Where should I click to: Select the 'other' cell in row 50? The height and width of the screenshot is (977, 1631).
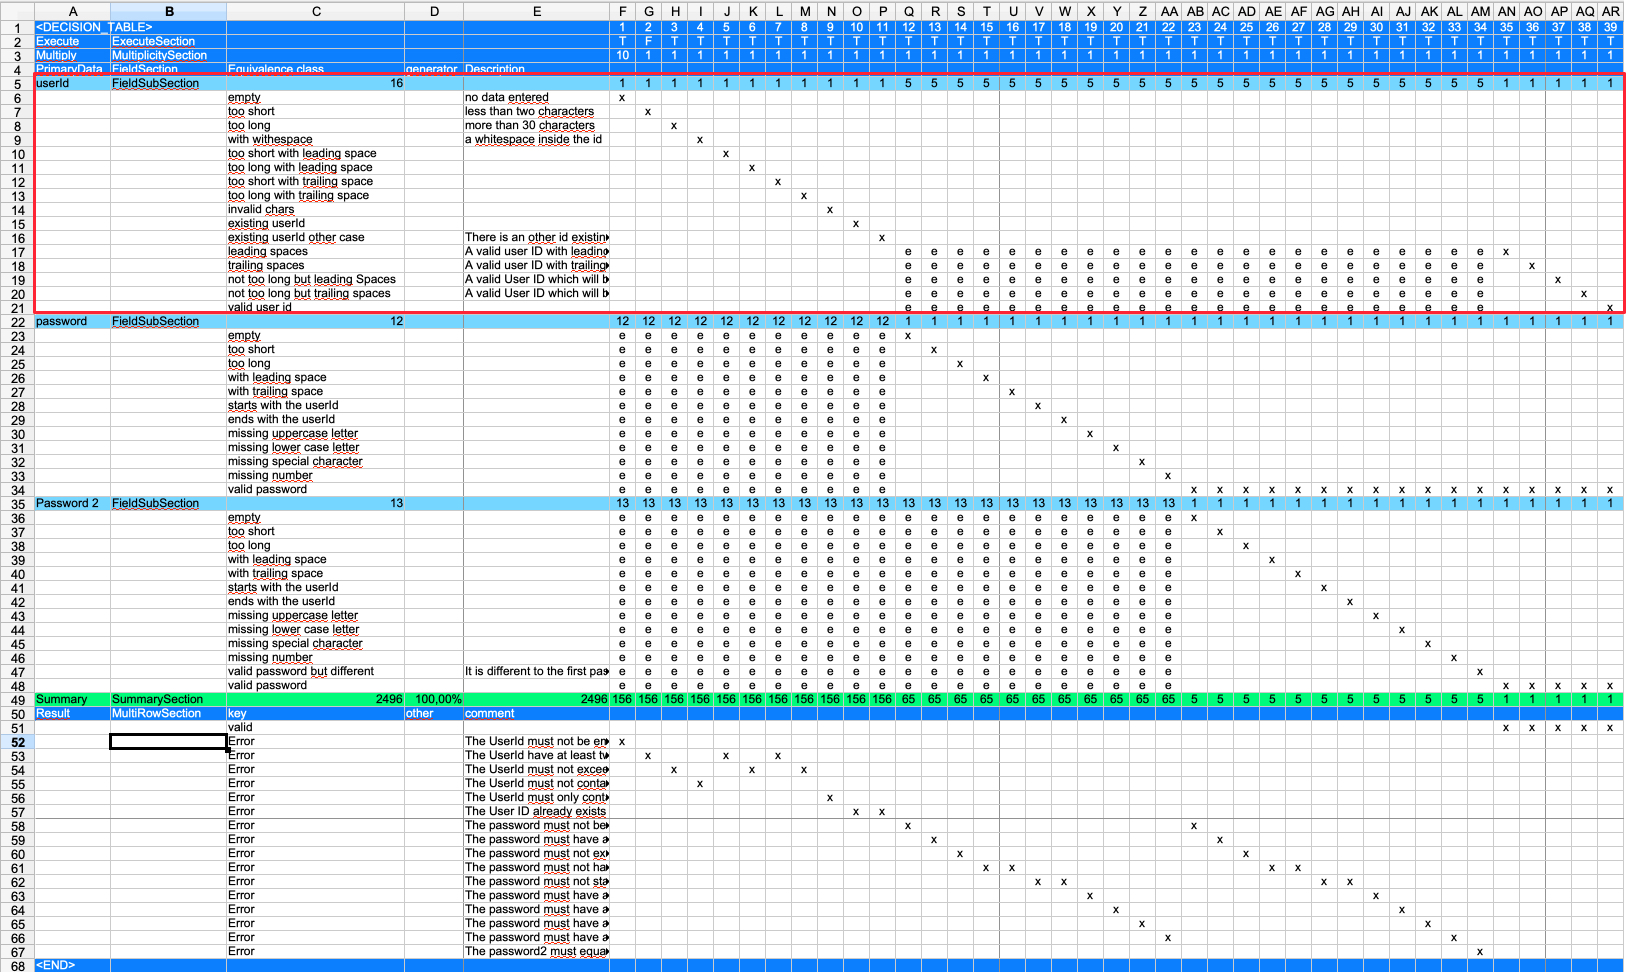pyautogui.click(x=434, y=713)
